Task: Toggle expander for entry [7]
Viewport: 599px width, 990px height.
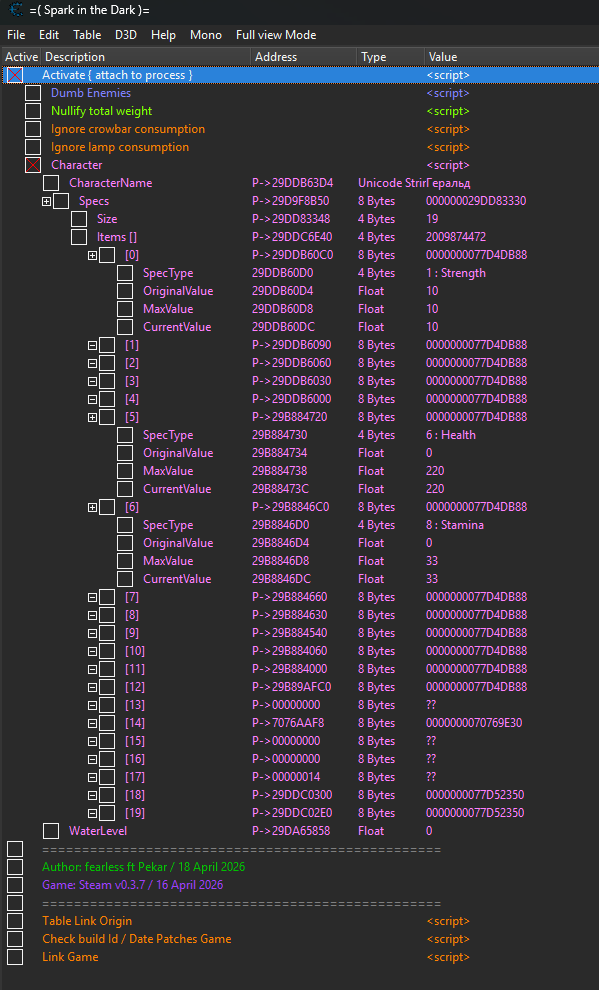Action: point(92,597)
